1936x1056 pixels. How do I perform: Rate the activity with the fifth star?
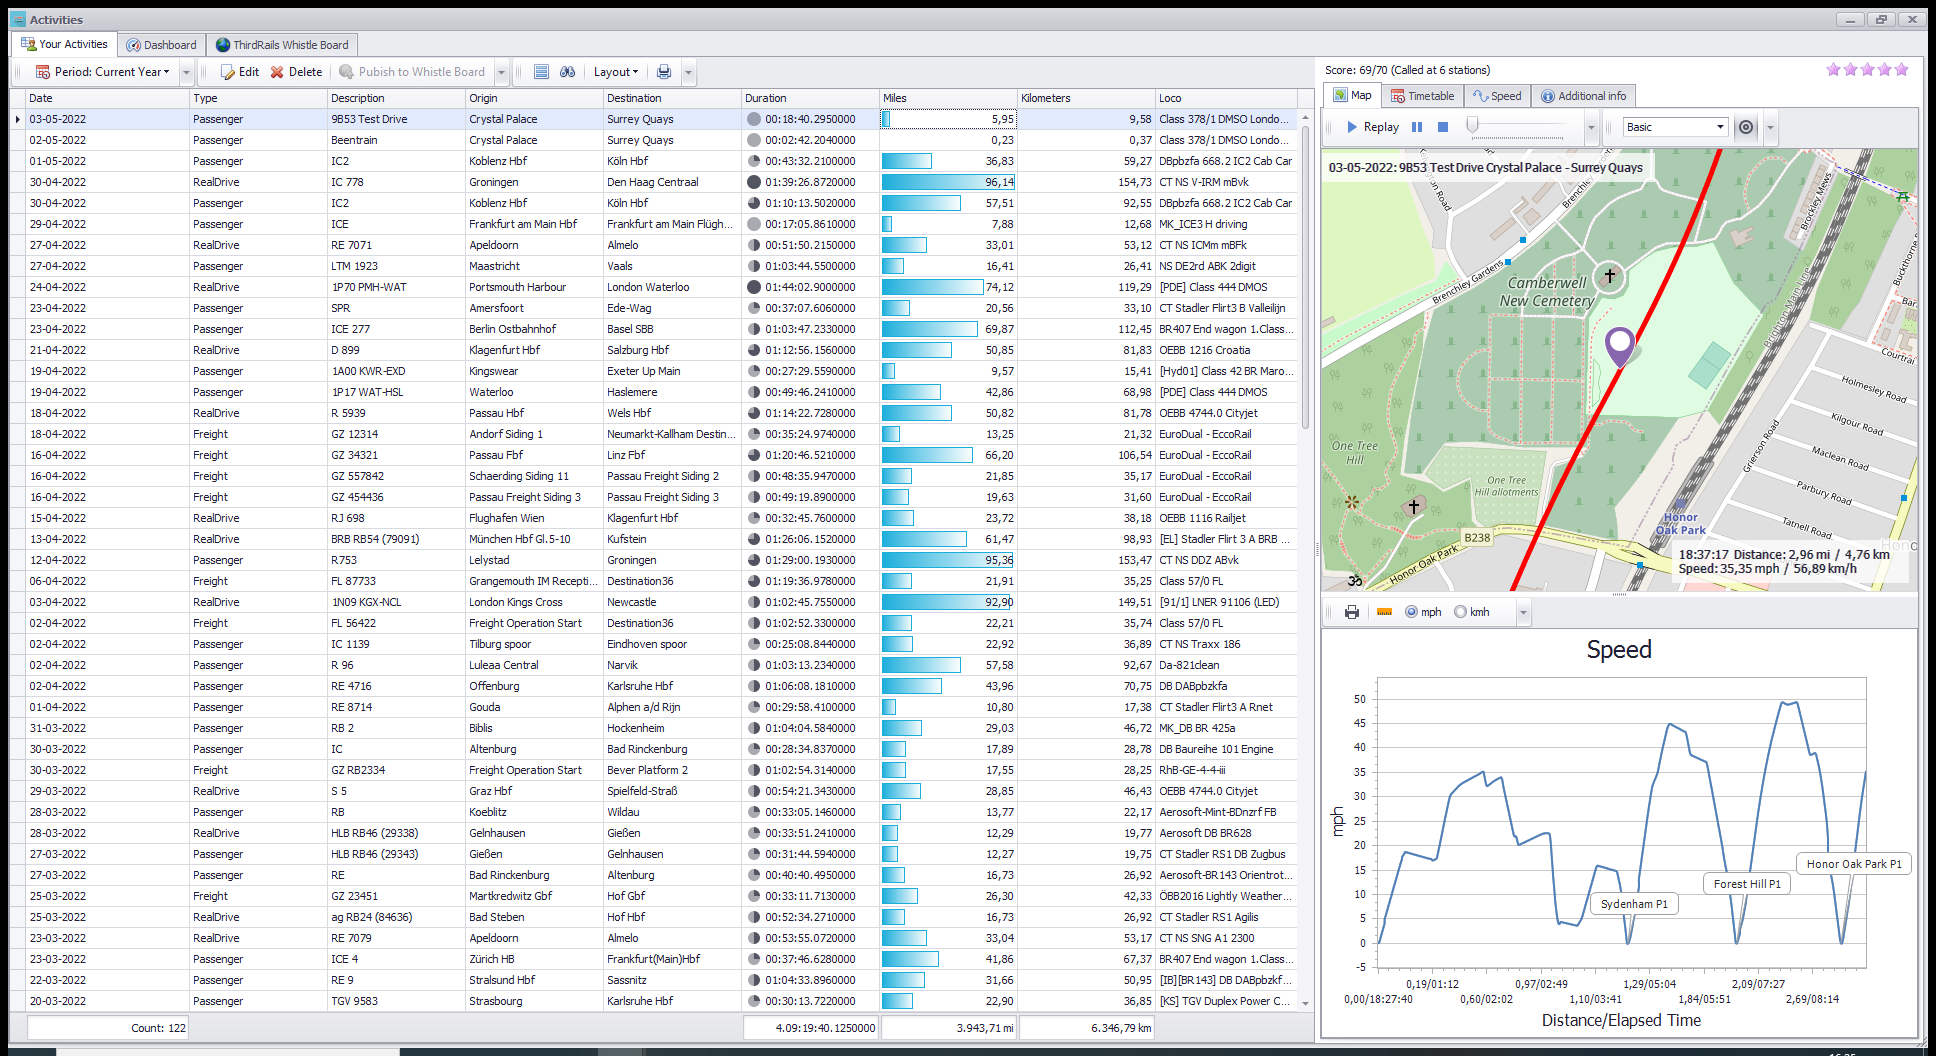(1901, 70)
